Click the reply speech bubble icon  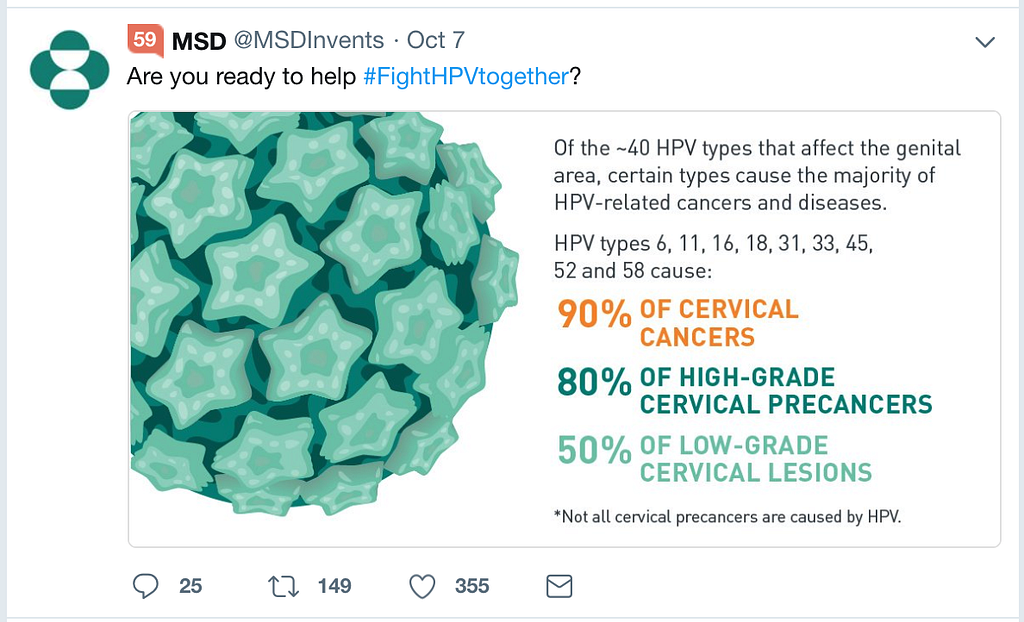pyautogui.click(x=145, y=586)
